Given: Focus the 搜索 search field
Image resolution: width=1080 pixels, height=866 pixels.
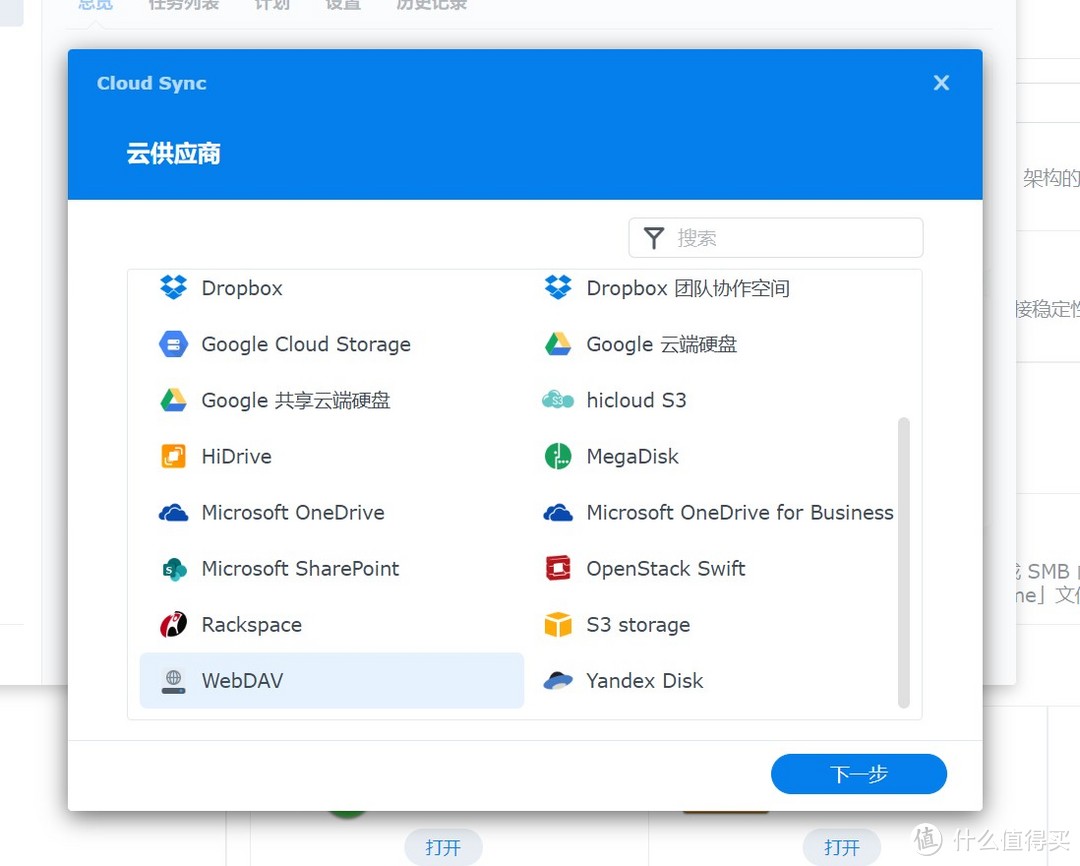Looking at the screenshot, I should click(776, 238).
